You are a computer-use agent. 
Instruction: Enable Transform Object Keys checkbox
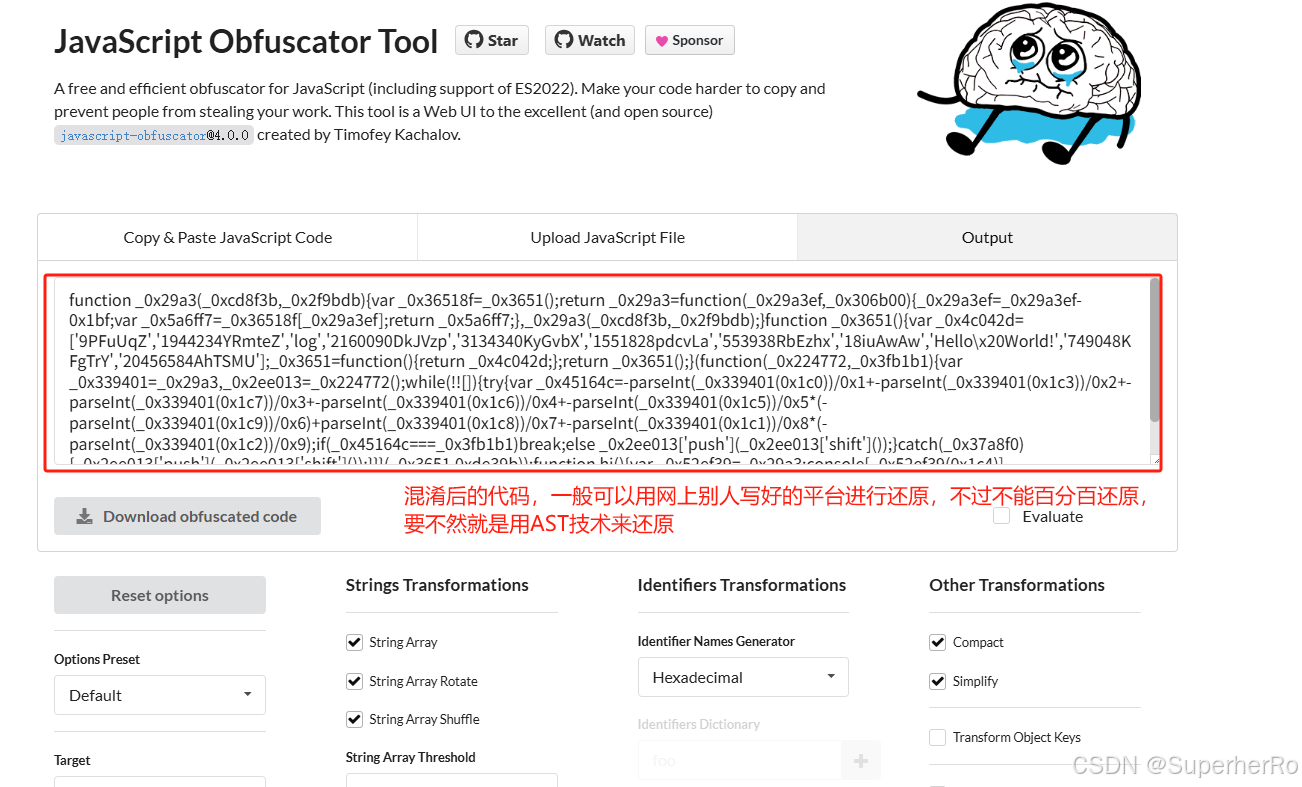937,737
